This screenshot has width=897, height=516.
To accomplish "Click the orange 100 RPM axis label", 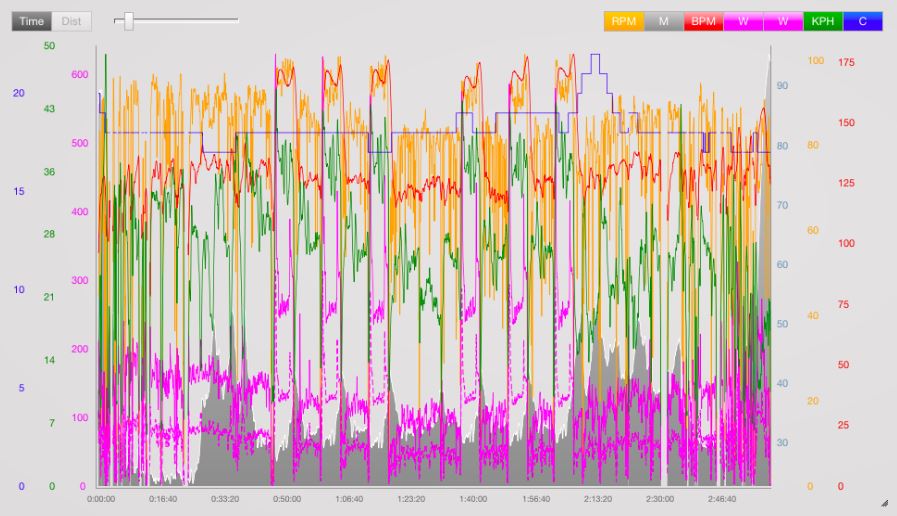I will [815, 61].
